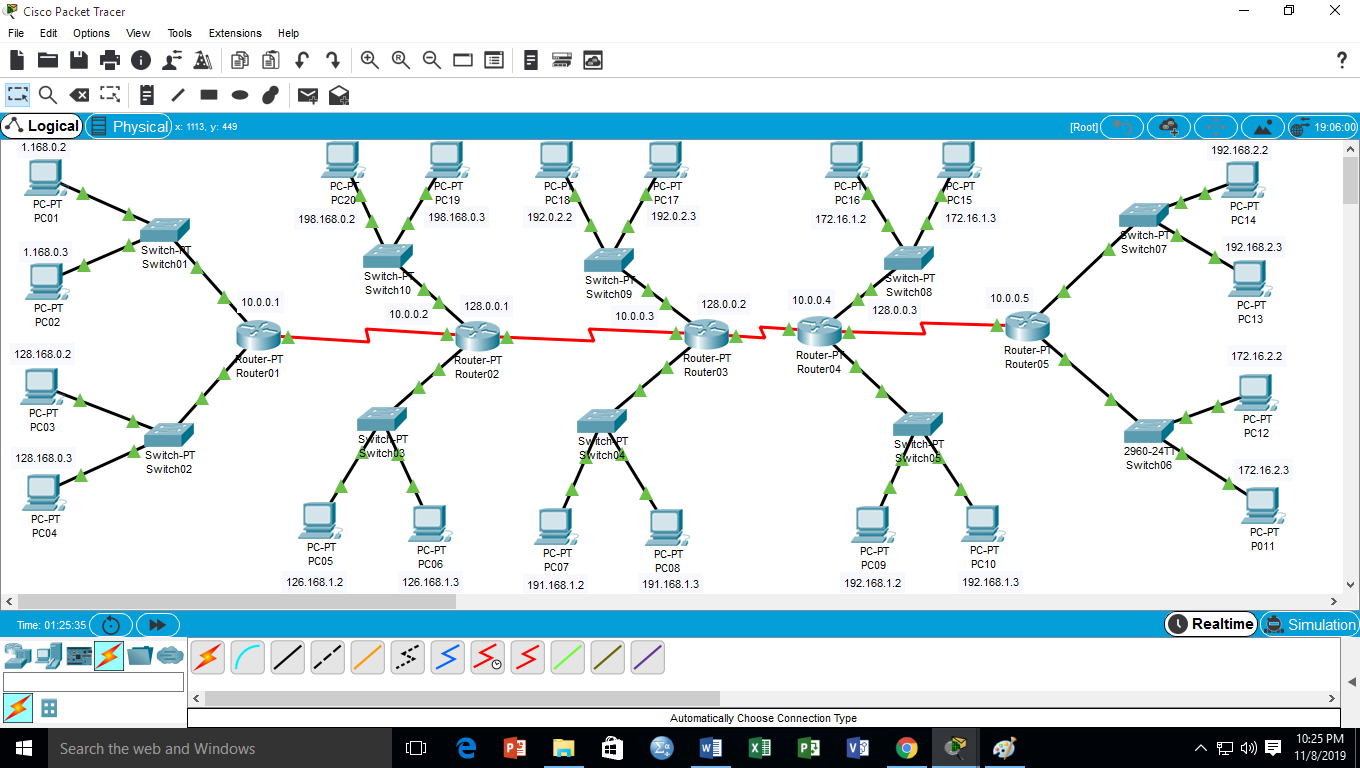This screenshot has height=768, width=1360.
Task: Open the File menu
Action: point(16,33)
